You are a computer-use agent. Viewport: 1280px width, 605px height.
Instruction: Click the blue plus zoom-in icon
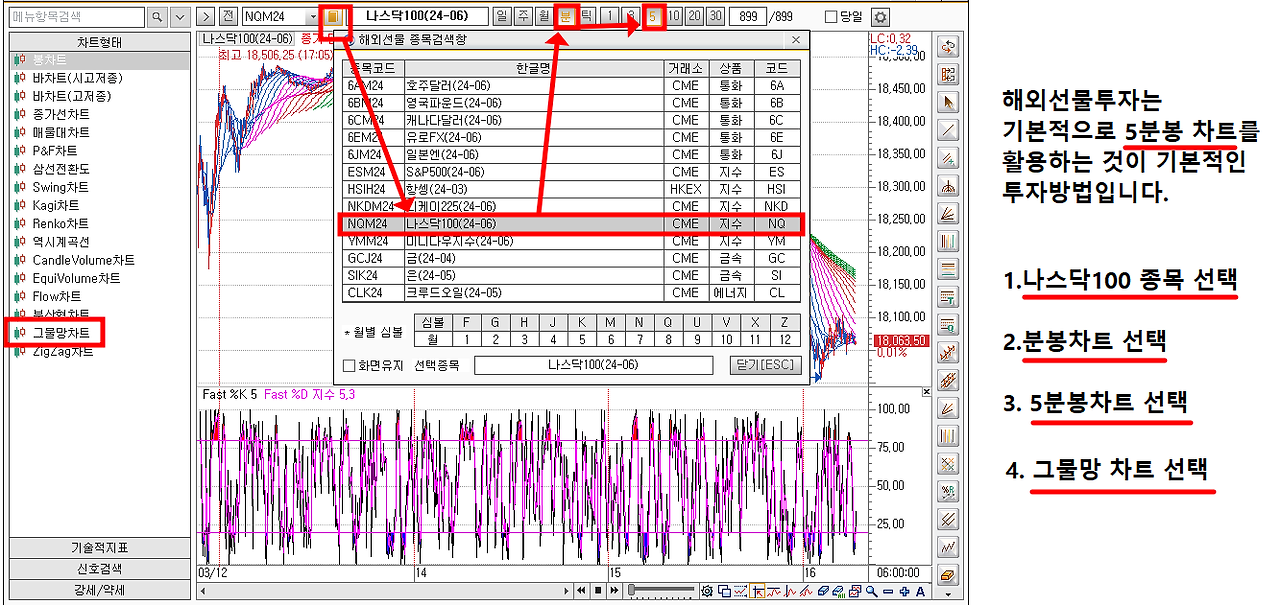[x=904, y=591]
